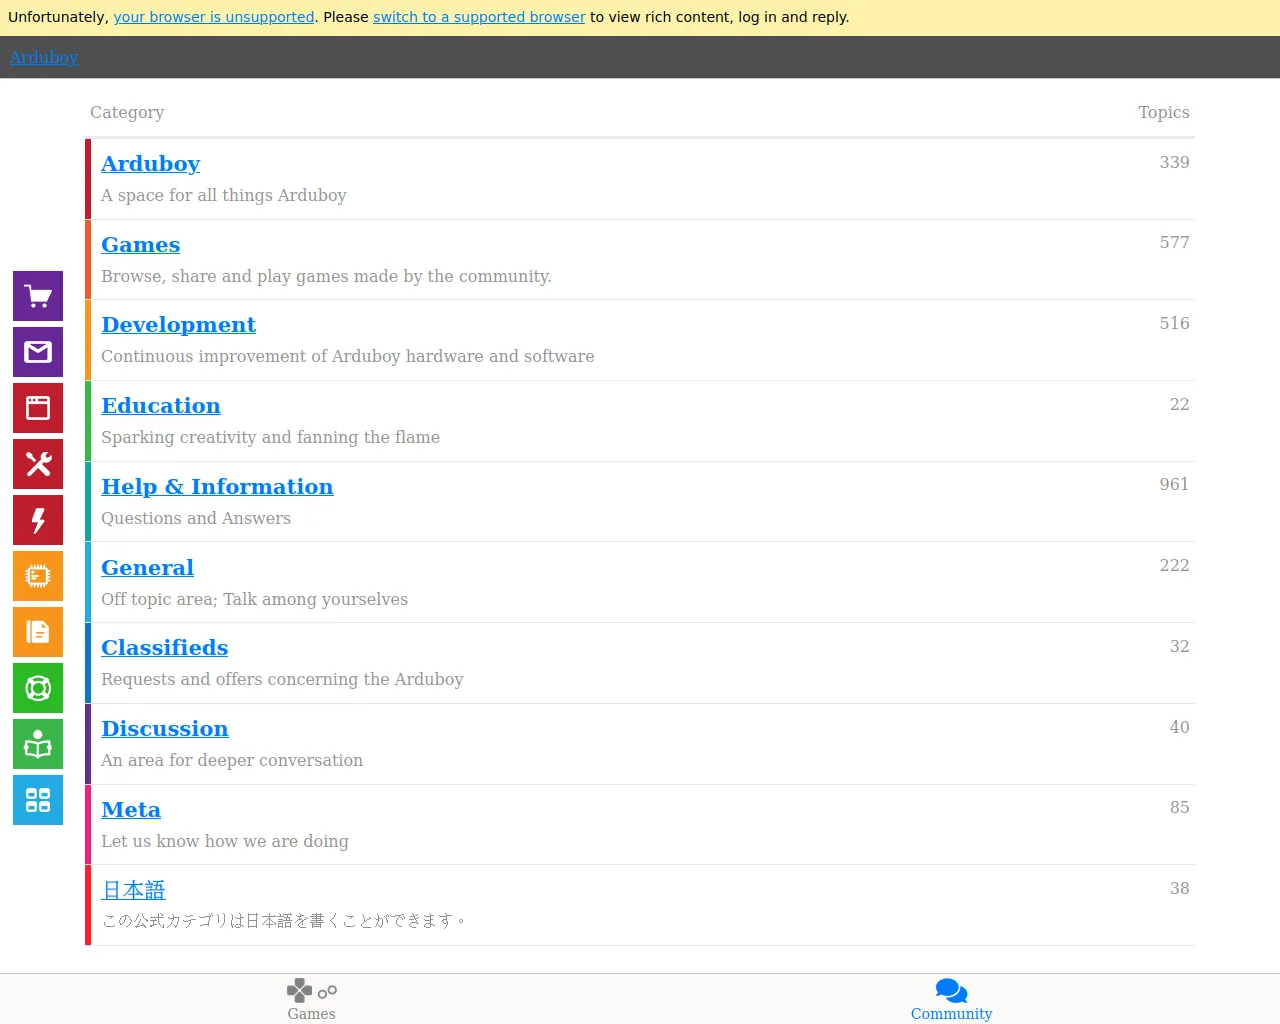Image resolution: width=1280 pixels, height=1024 pixels.
Task: Open the Arduboy category
Action: 150,164
